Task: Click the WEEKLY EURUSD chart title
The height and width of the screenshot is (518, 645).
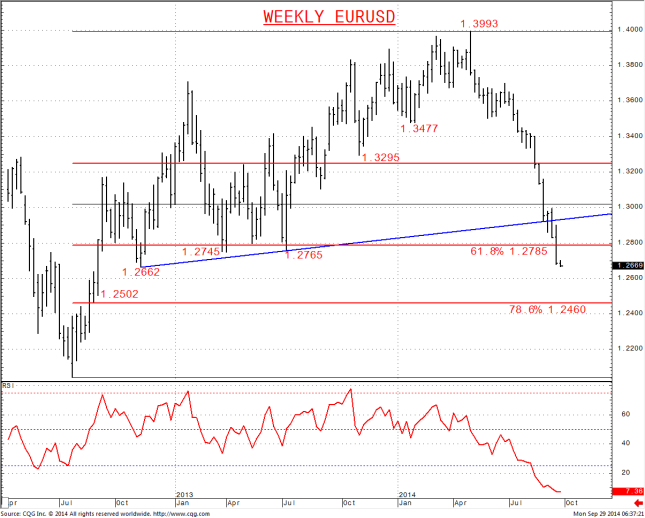Action: 329,17
